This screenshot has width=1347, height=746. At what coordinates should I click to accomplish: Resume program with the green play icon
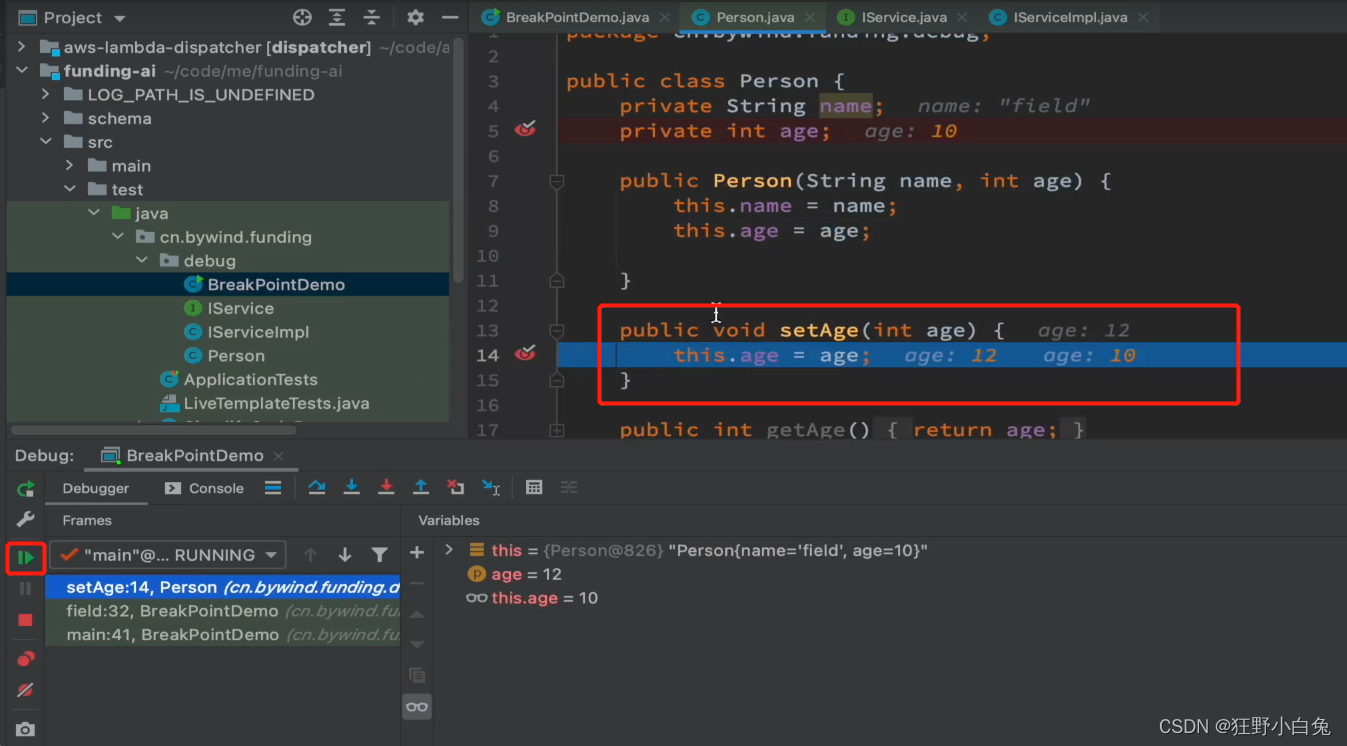[x=26, y=557]
